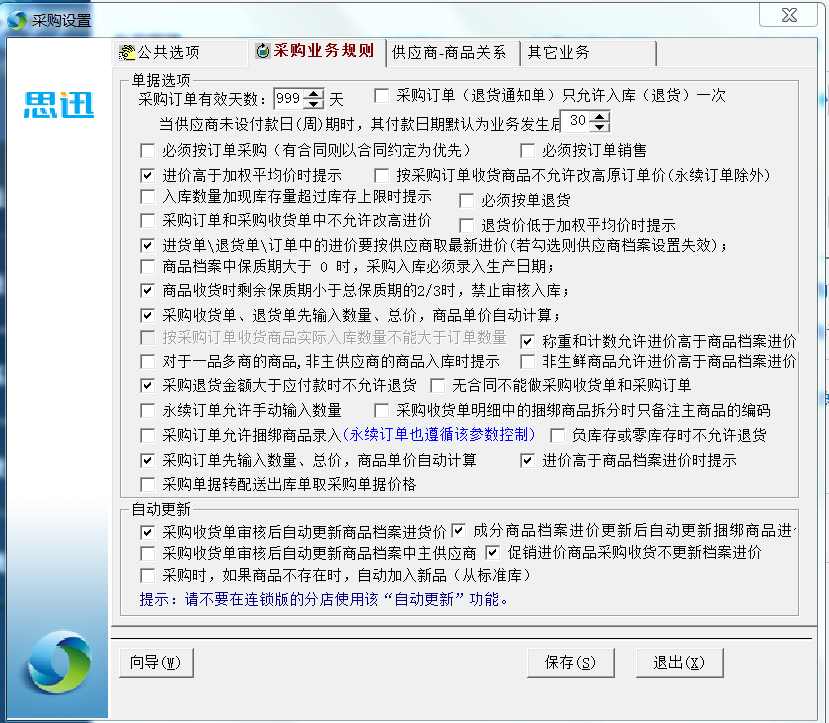The image size is (829, 723).
Task: Tick the 必须按单退货 option
Action: [x=466, y=200]
